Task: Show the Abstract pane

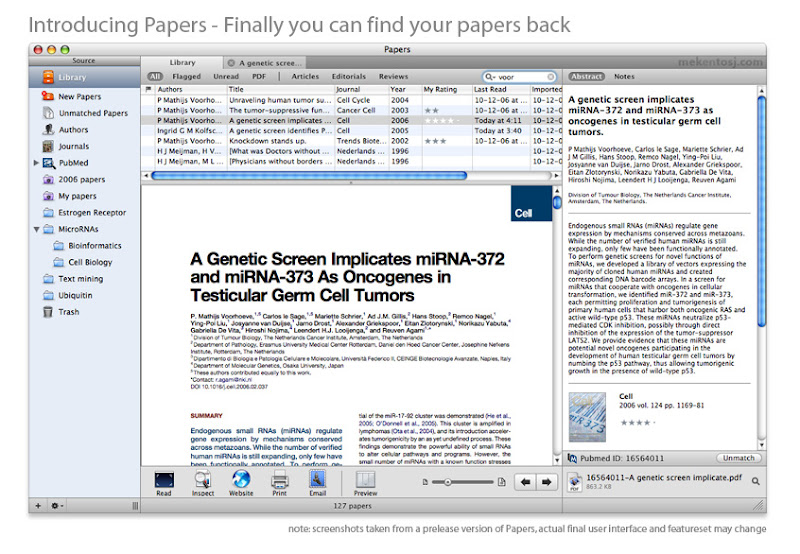Action: [586, 77]
